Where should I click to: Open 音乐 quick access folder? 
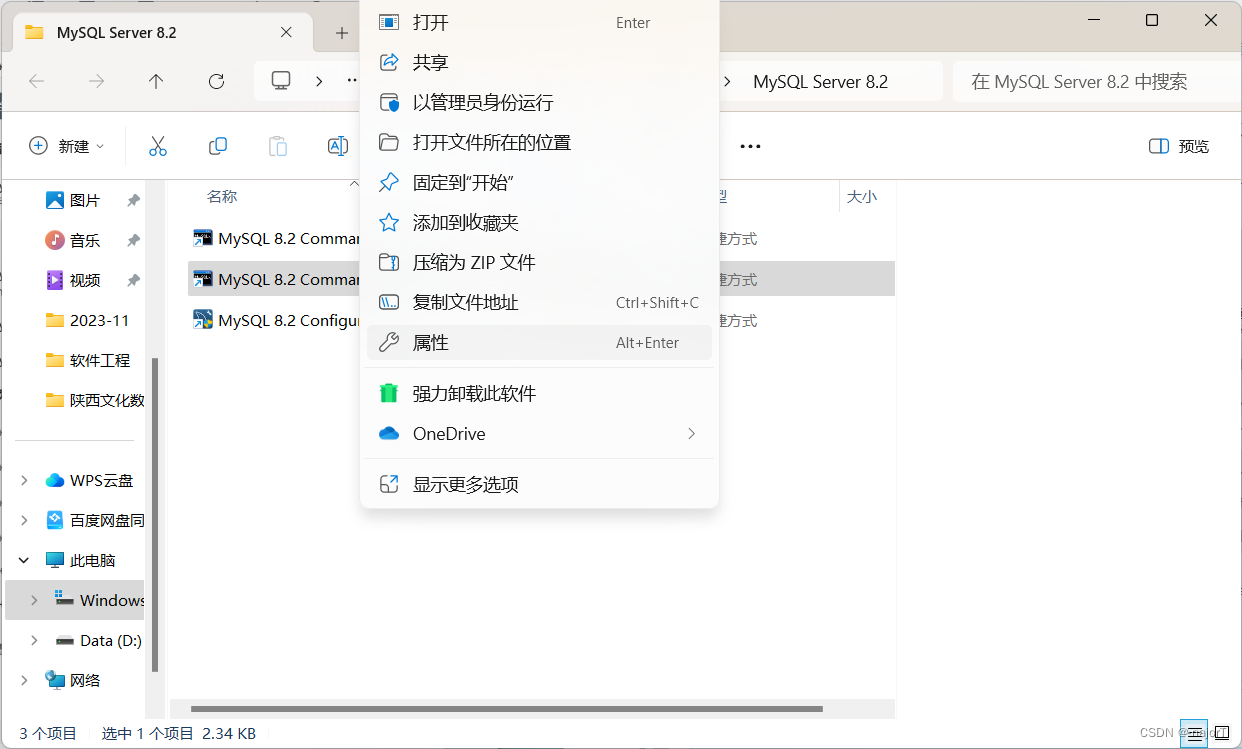pos(85,240)
